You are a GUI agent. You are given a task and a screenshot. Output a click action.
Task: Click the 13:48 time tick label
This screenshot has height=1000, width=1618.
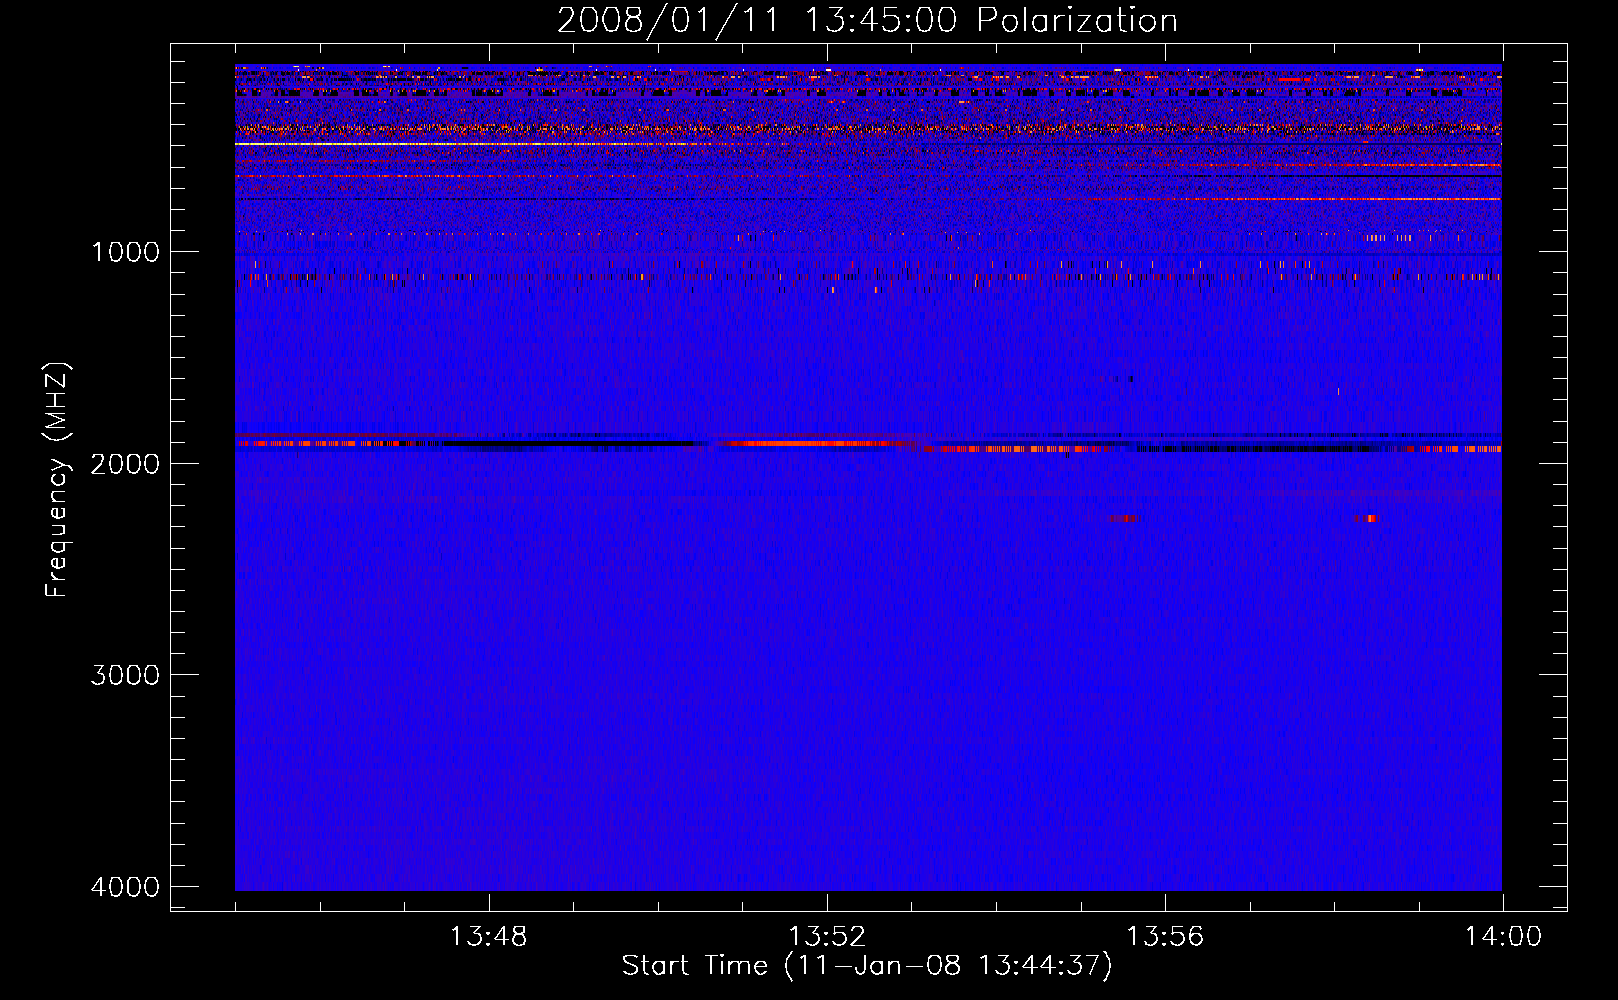pyautogui.click(x=488, y=937)
